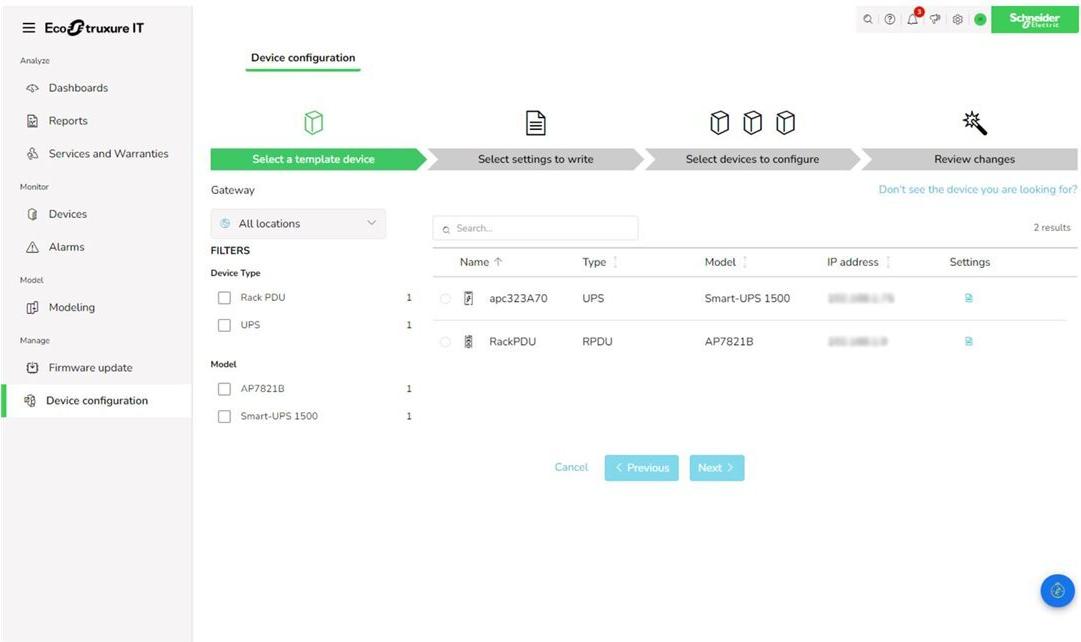Go to Firmware update in sidebar
Viewport: 1081px width, 642px height.
click(x=90, y=368)
